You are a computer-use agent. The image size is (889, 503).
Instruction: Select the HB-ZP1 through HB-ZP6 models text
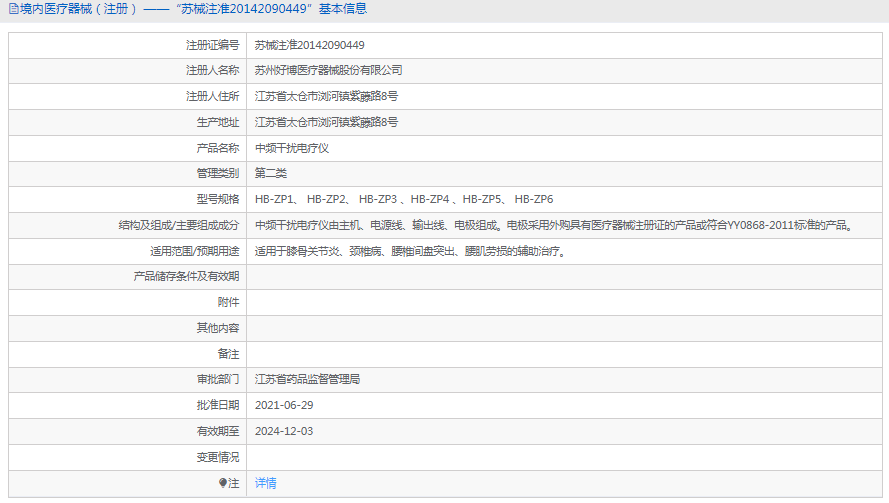[x=404, y=200]
